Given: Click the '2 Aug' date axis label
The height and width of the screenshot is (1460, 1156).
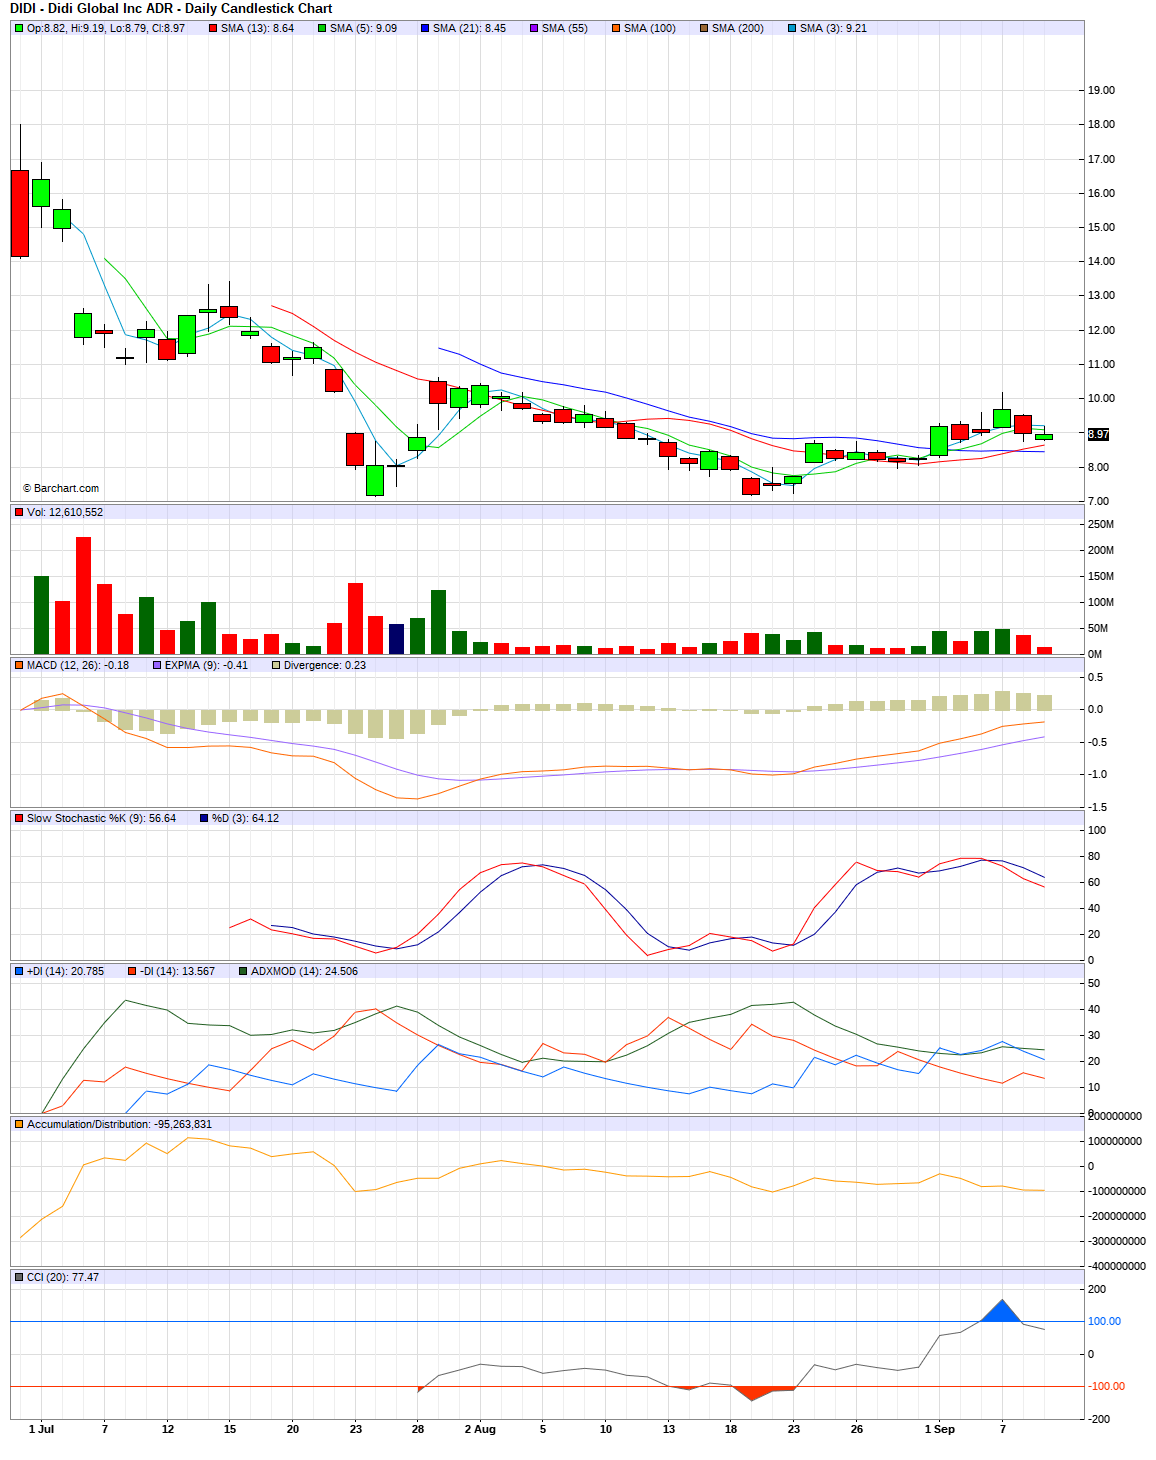Looking at the screenshot, I should (480, 1429).
